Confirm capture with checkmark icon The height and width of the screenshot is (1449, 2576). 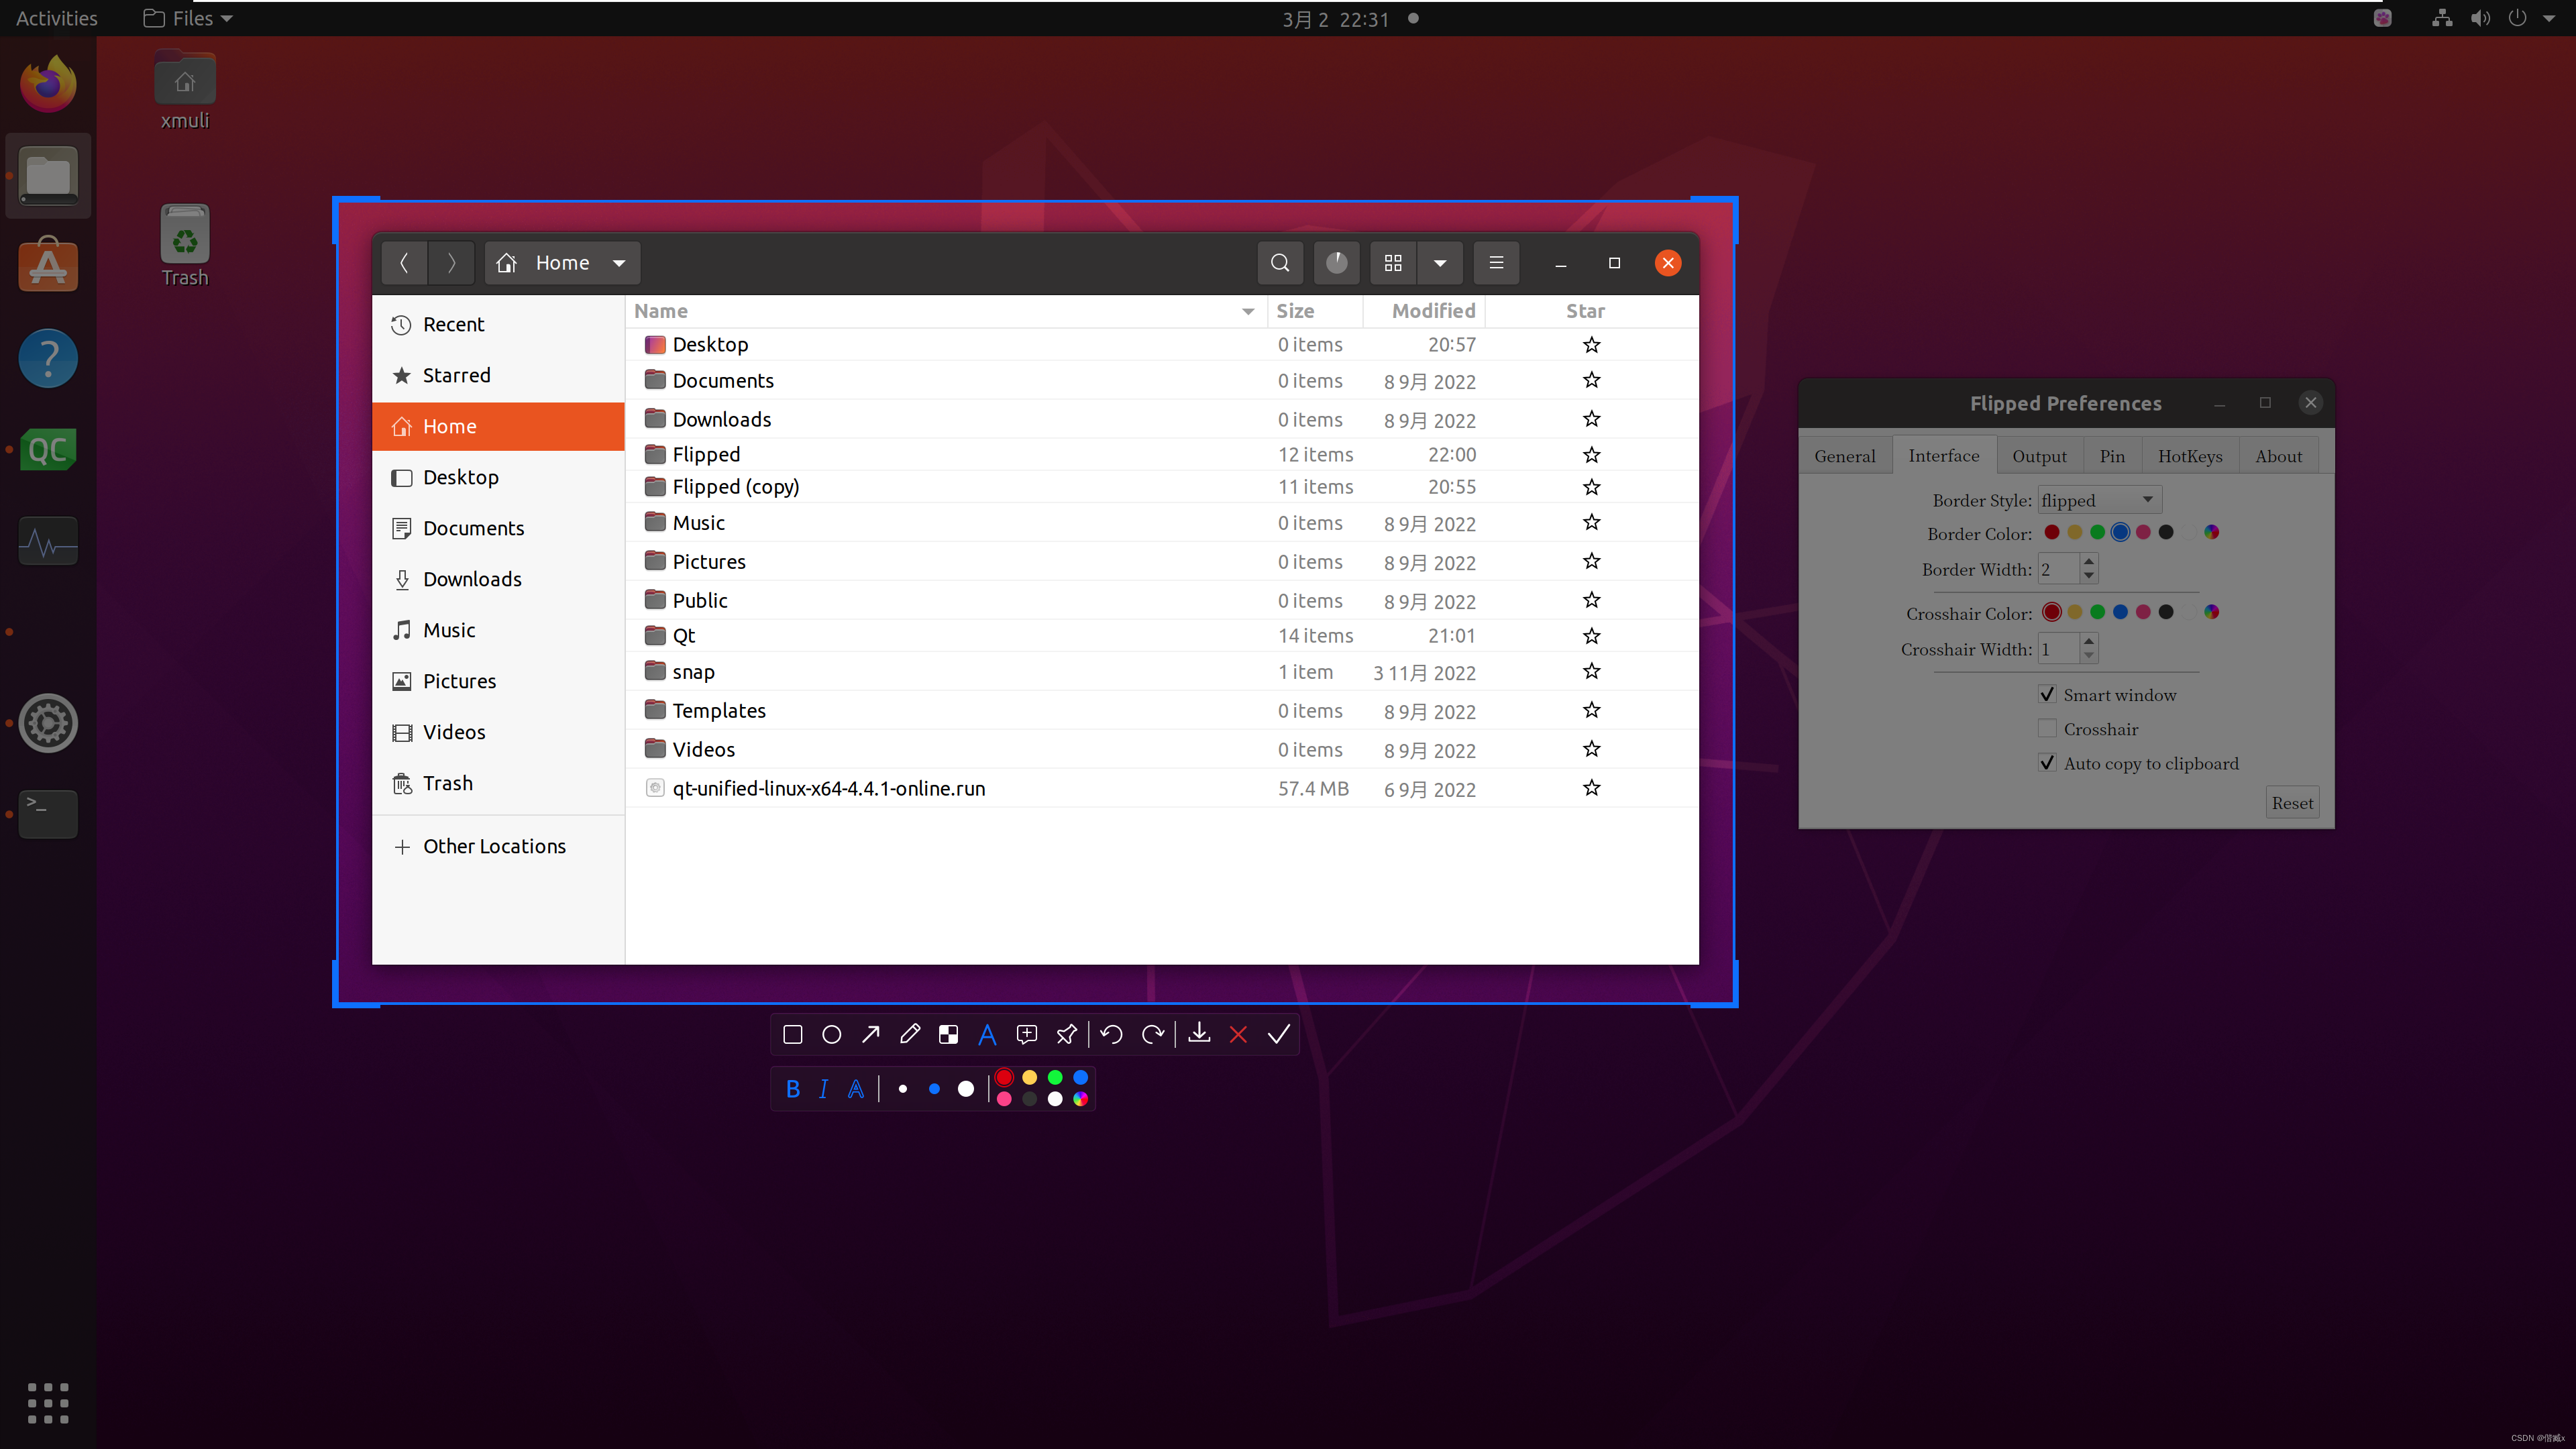coord(1278,1034)
